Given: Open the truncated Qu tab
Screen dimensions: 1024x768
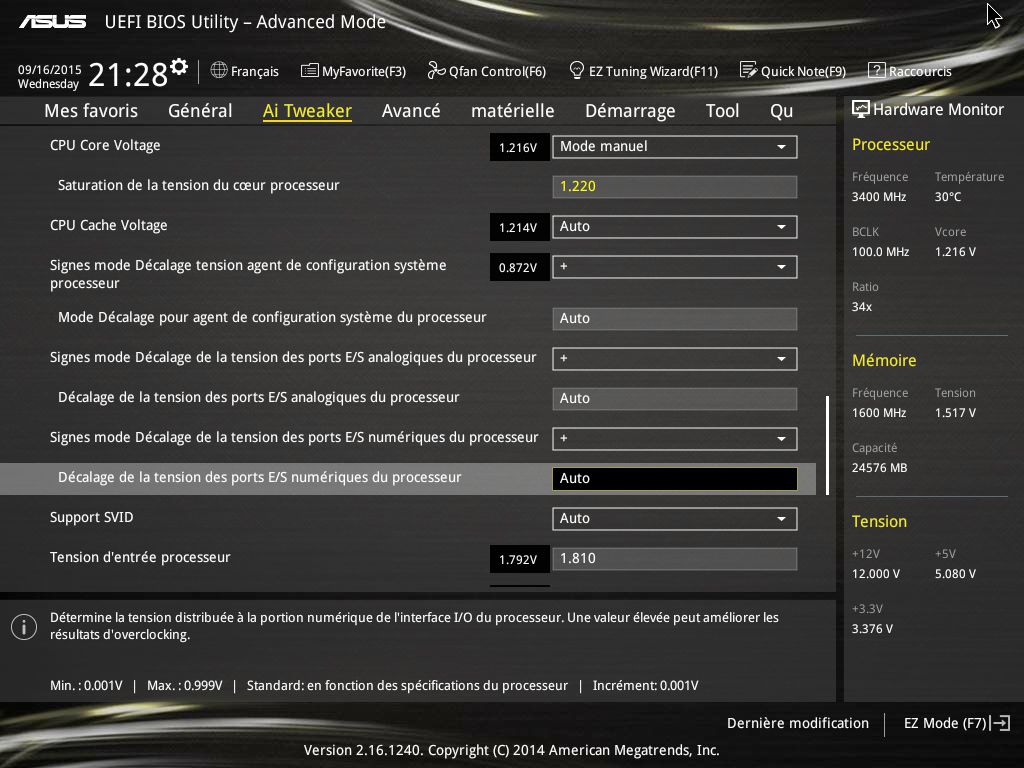Looking at the screenshot, I should pos(781,111).
